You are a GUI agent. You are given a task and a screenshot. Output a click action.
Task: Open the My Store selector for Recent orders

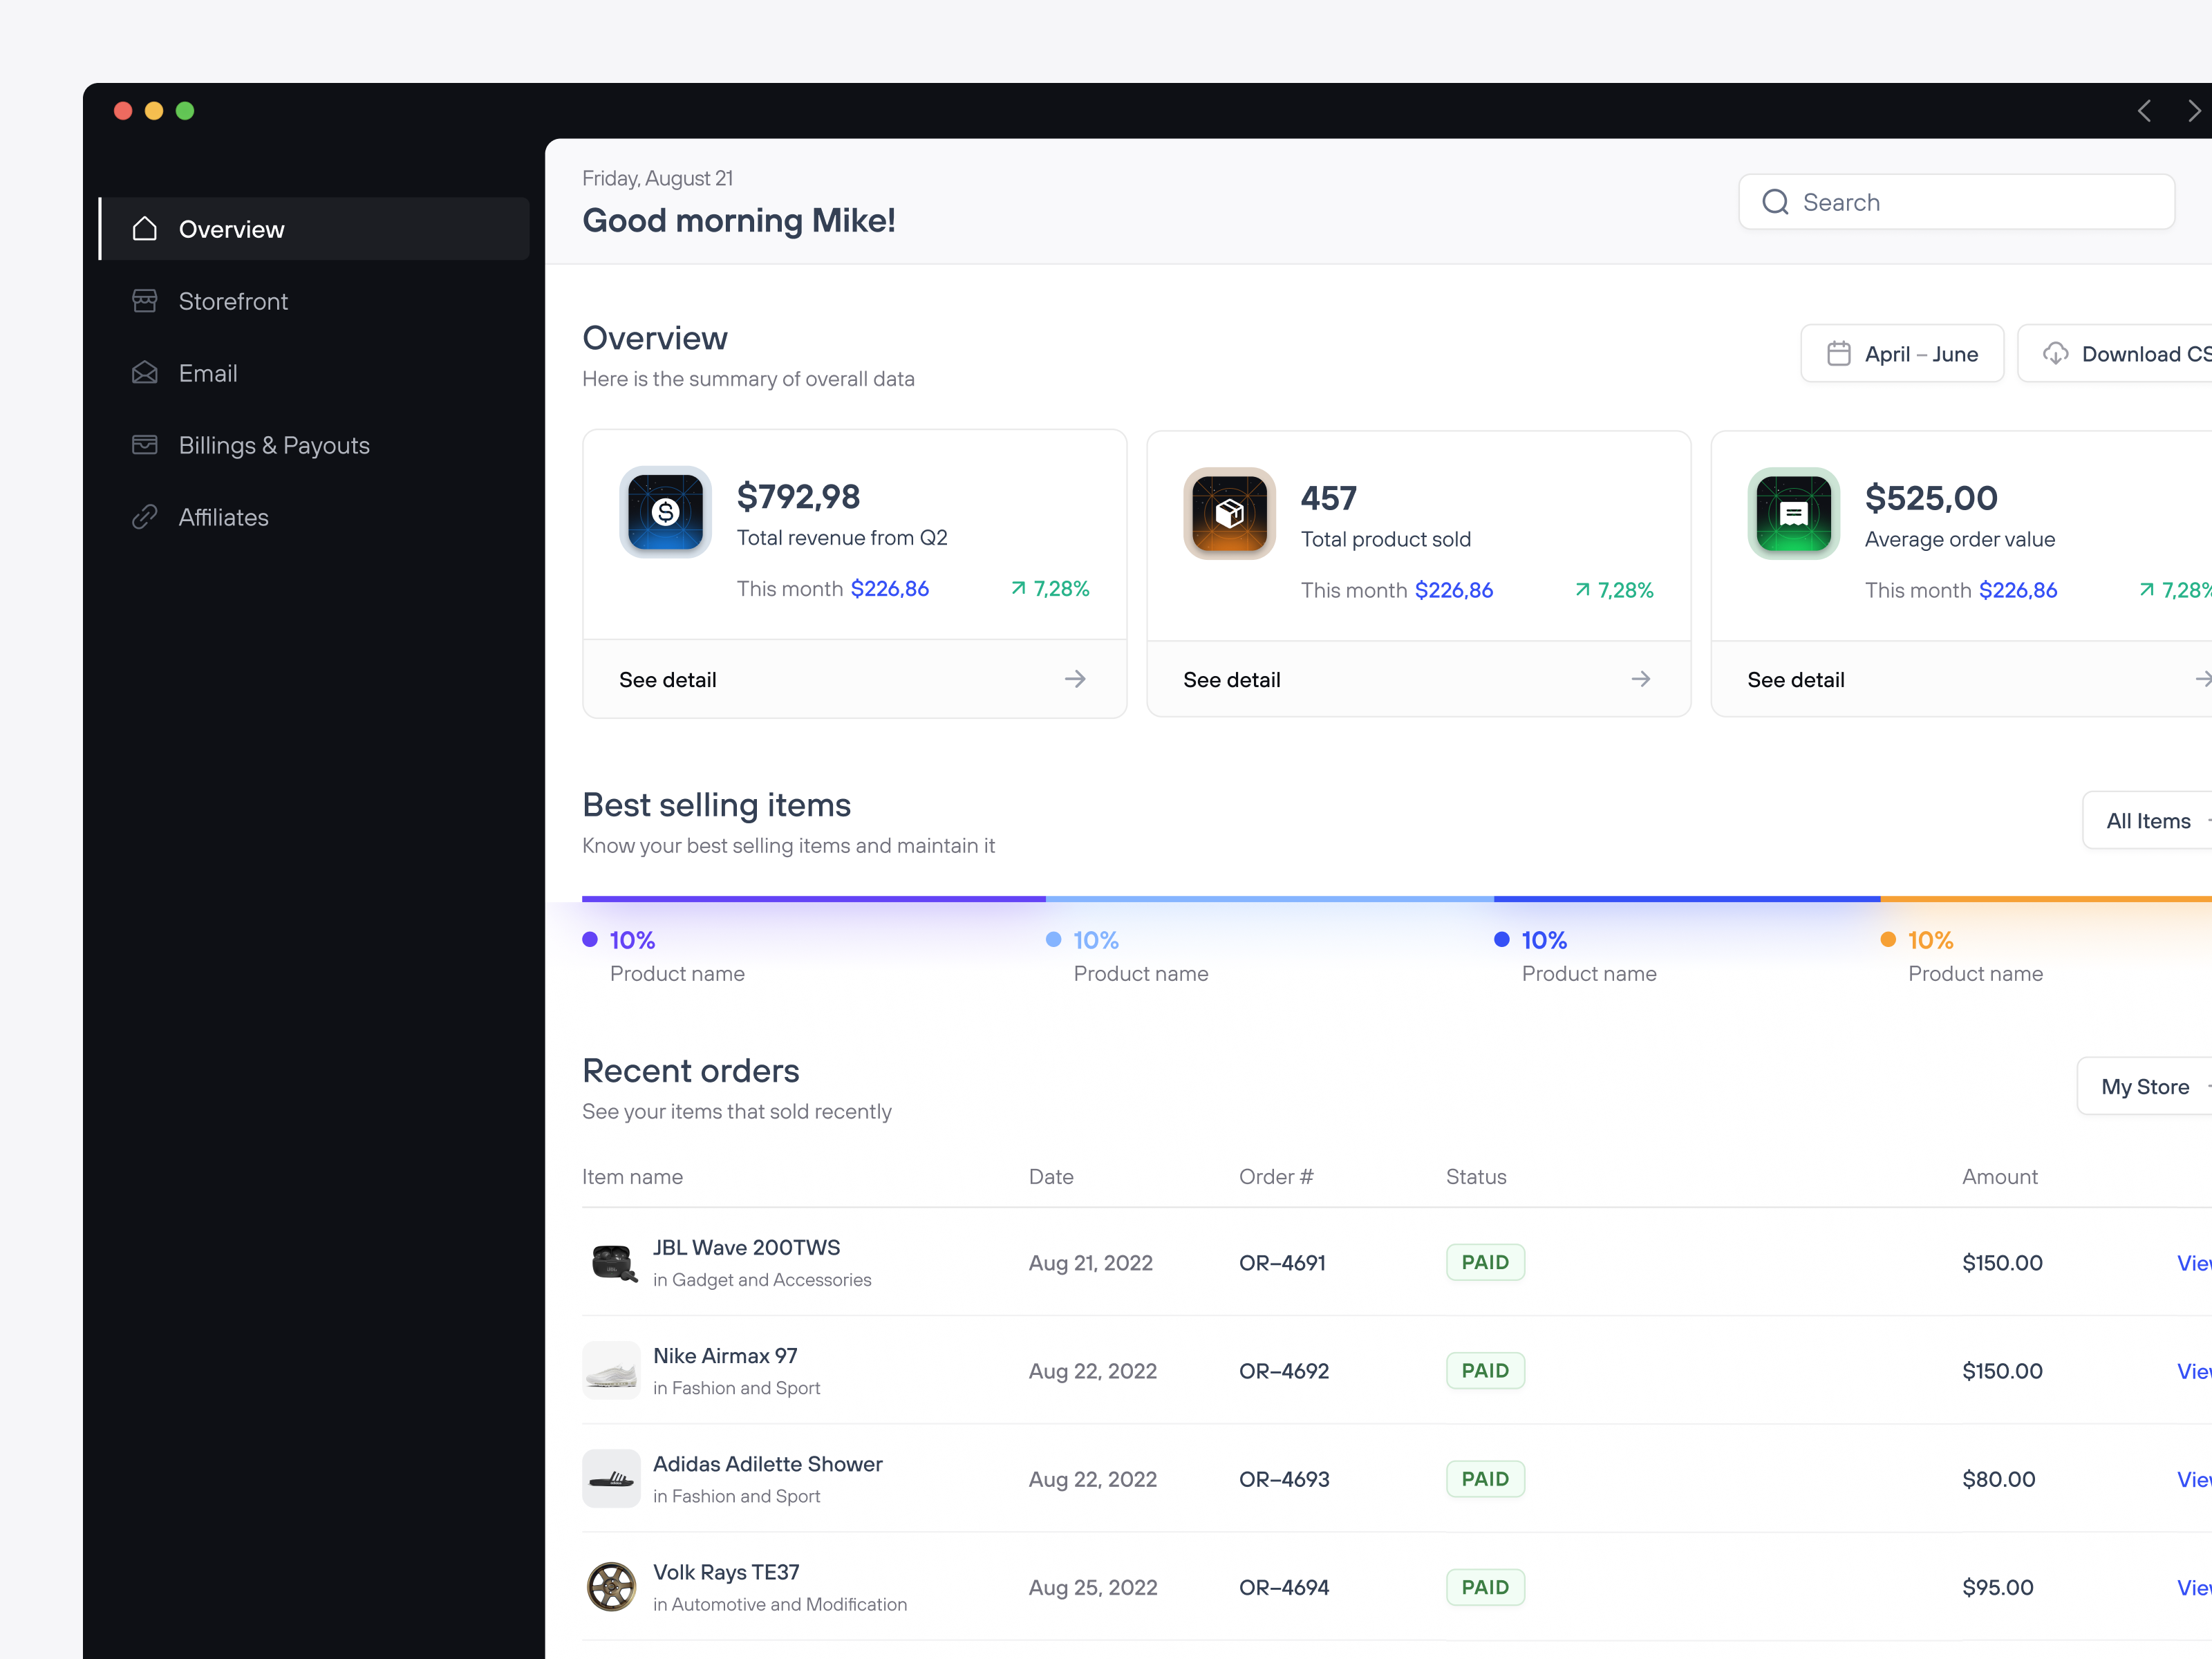(2145, 1086)
